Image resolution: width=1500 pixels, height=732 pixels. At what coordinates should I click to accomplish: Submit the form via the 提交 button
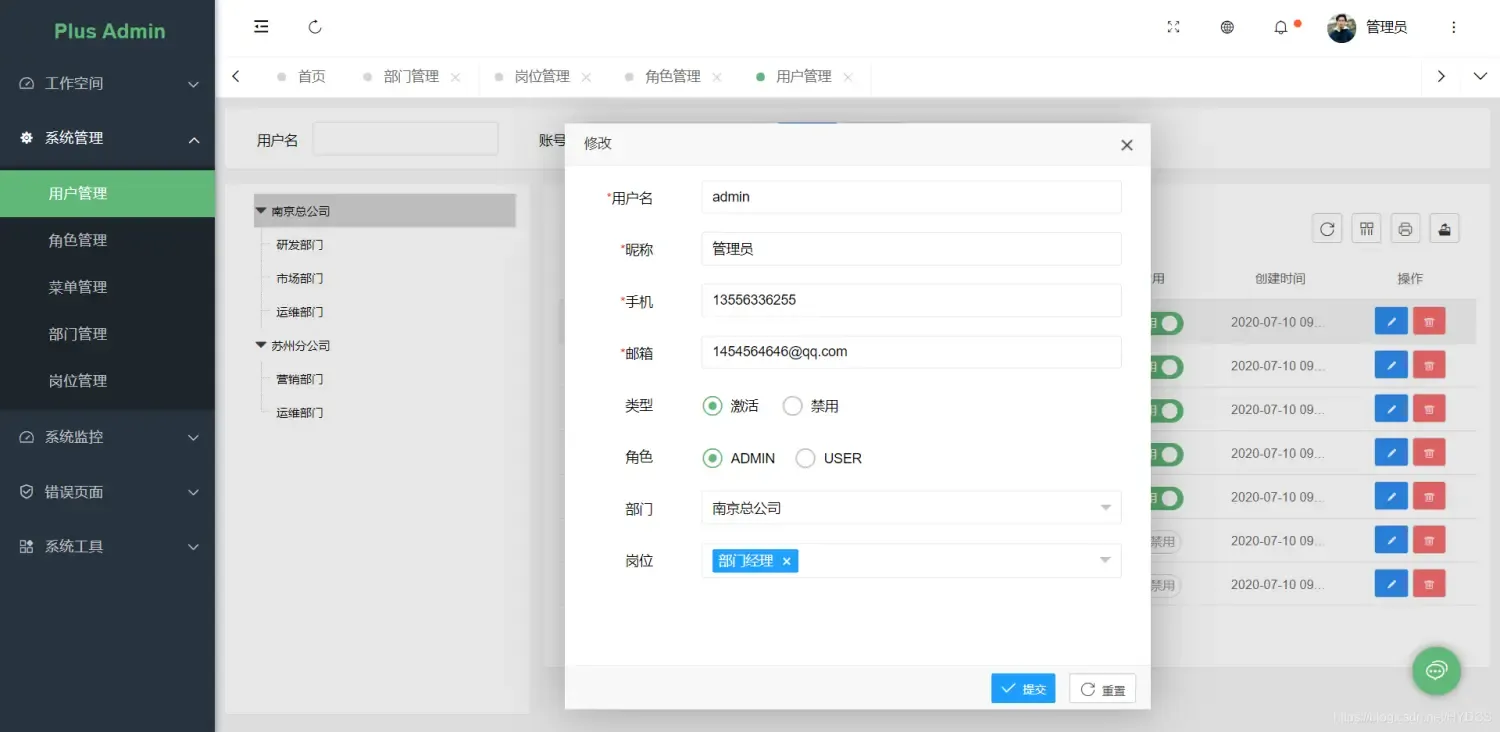pos(1022,688)
